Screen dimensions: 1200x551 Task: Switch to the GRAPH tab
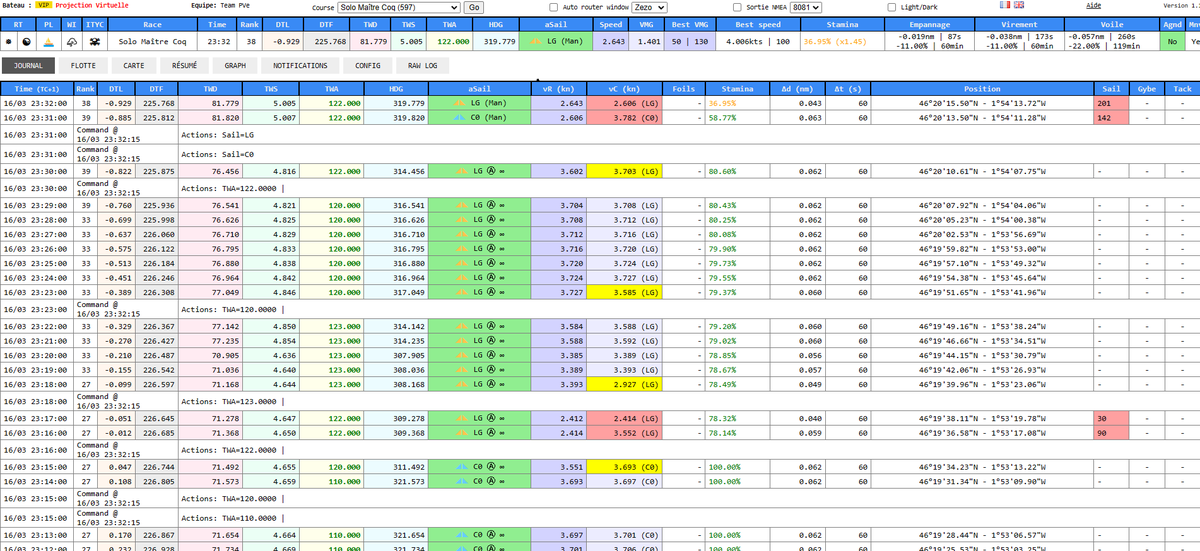[235, 66]
